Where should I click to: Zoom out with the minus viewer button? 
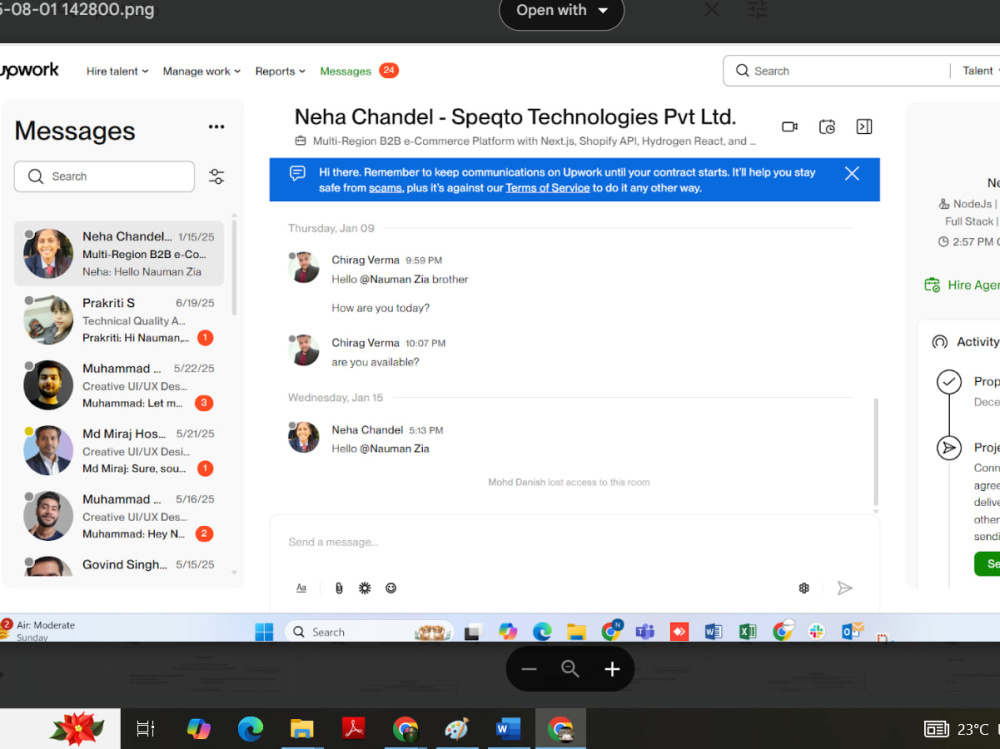[x=529, y=669]
